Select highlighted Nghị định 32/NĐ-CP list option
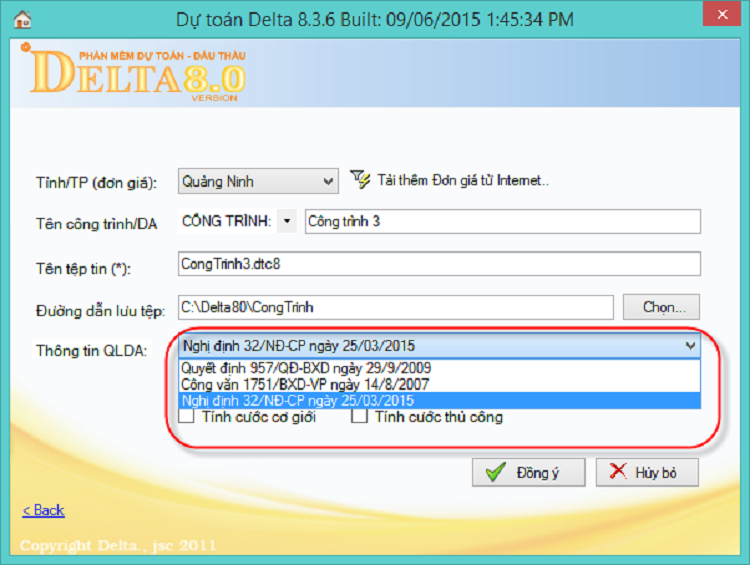This screenshot has height=565, width=750. [x=439, y=400]
